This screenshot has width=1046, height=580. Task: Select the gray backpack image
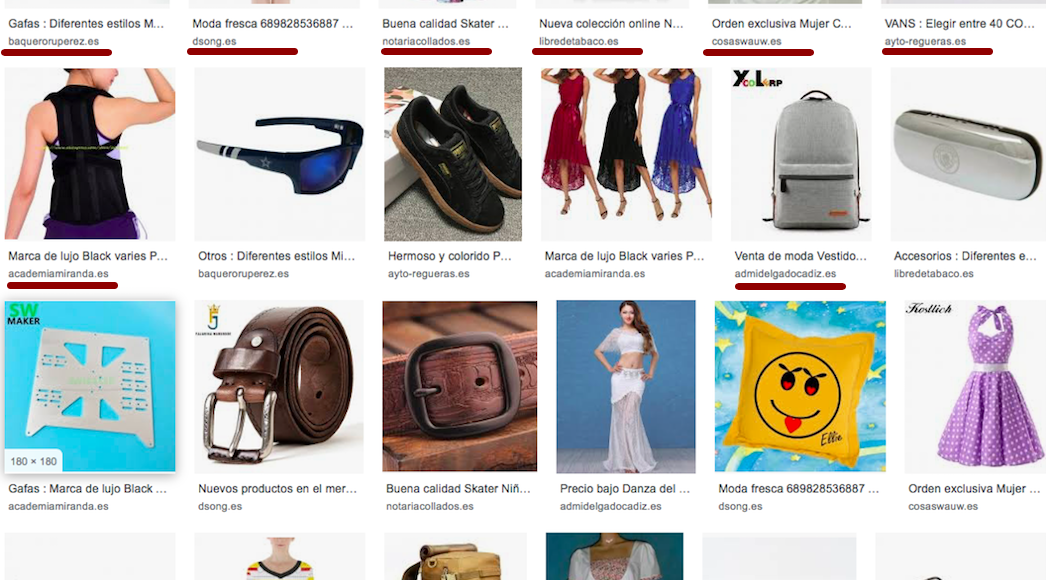point(801,154)
